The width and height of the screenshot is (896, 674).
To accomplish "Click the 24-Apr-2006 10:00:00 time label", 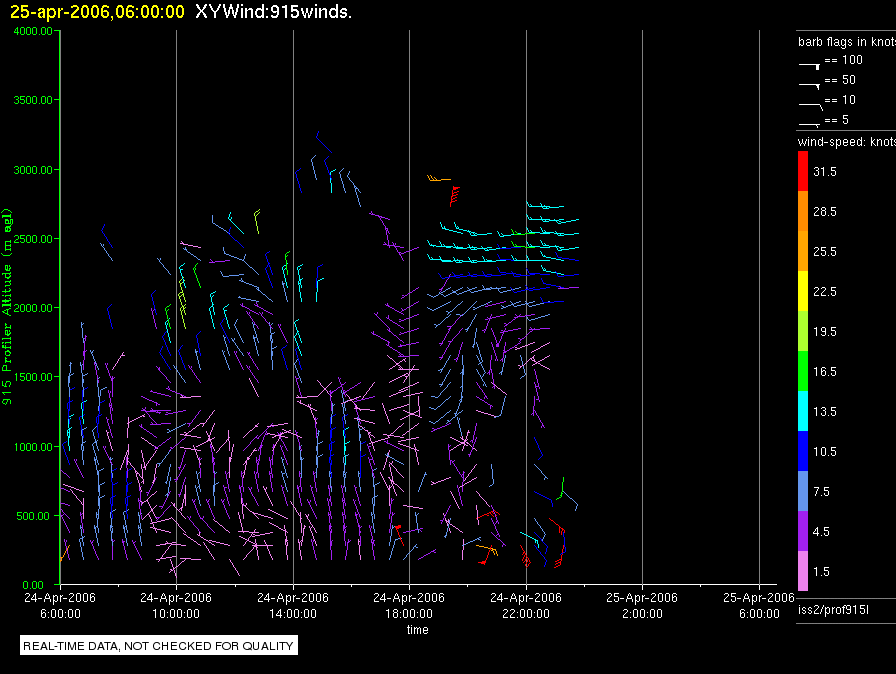I will coord(176,605).
